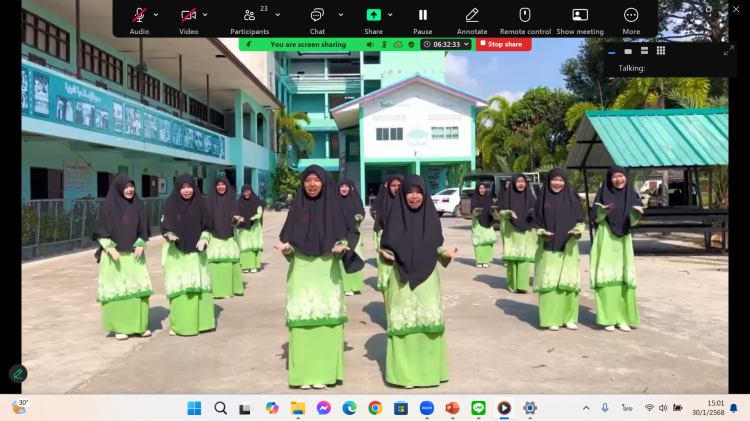This screenshot has width=750, height=421.
Task: Click the battery tray icon
Action: [x=677, y=408]
